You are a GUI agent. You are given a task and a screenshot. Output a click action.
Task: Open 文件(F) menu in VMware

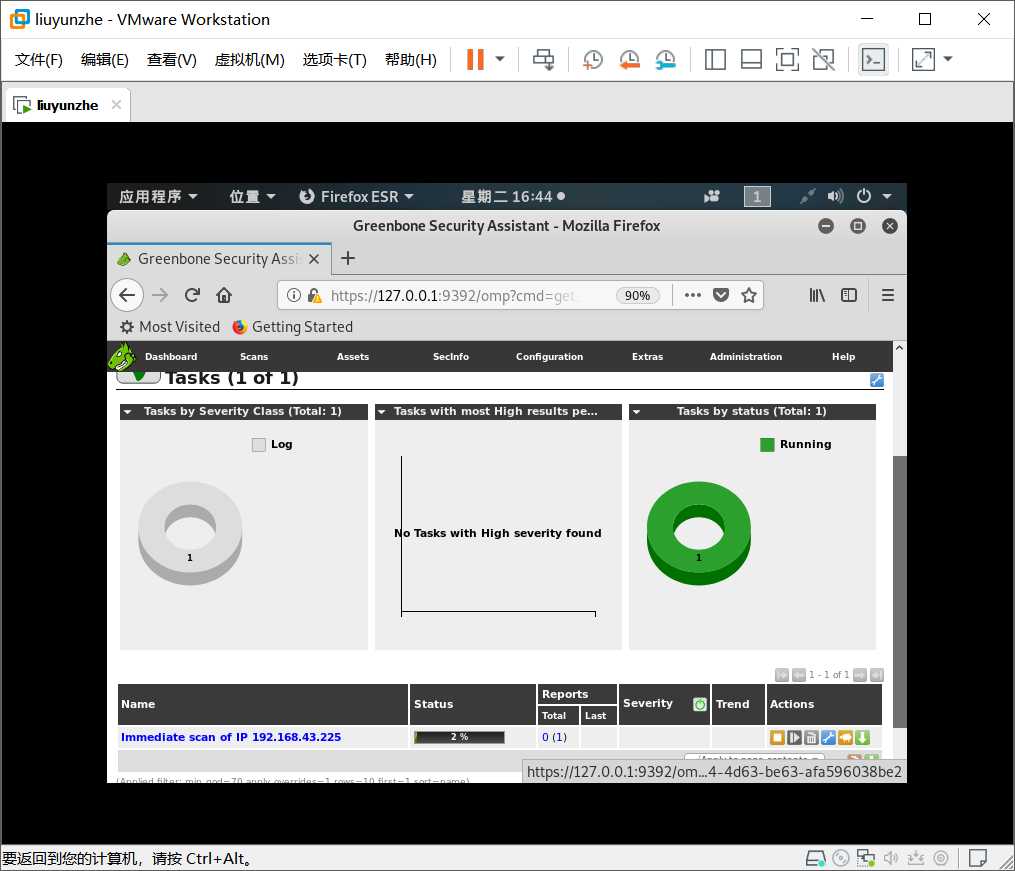tap(39, 60)
